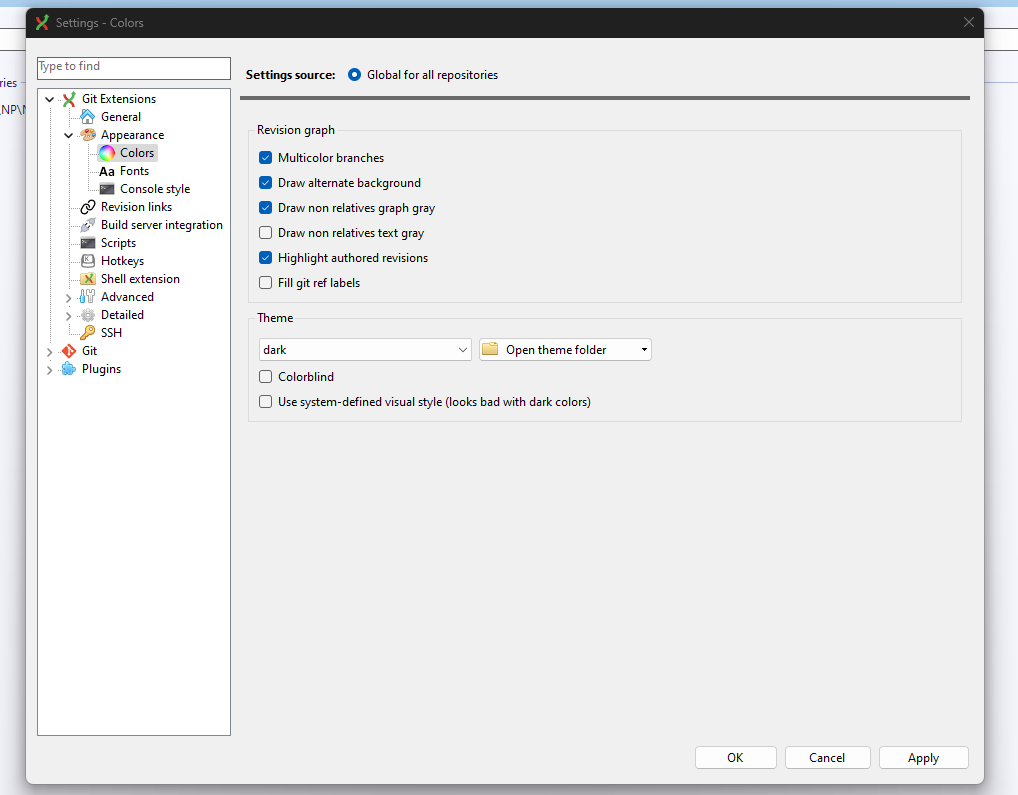Viewport: 1018px width, 795px height.
Task: Select the Colors color wheel icon
Action: tap(105, 152)
